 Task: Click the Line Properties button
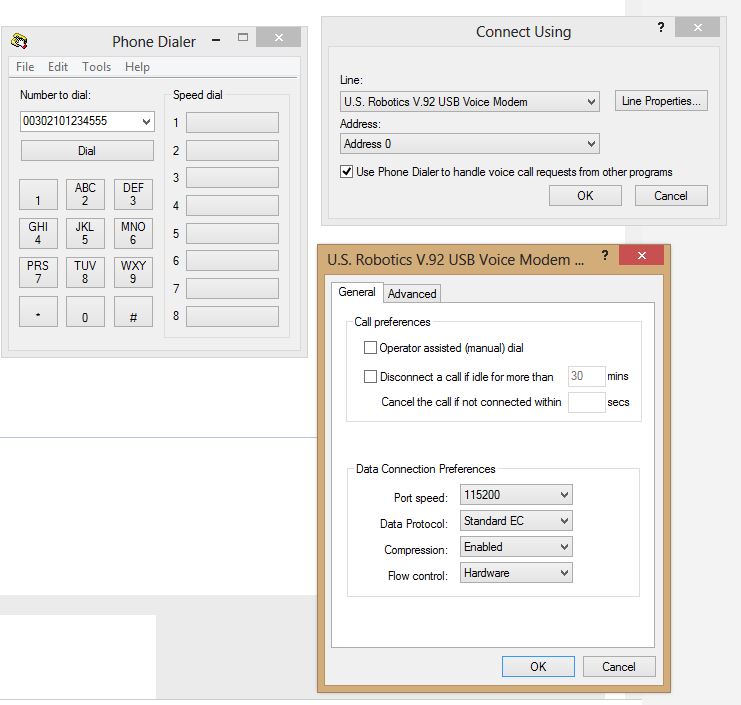[661, 101]
